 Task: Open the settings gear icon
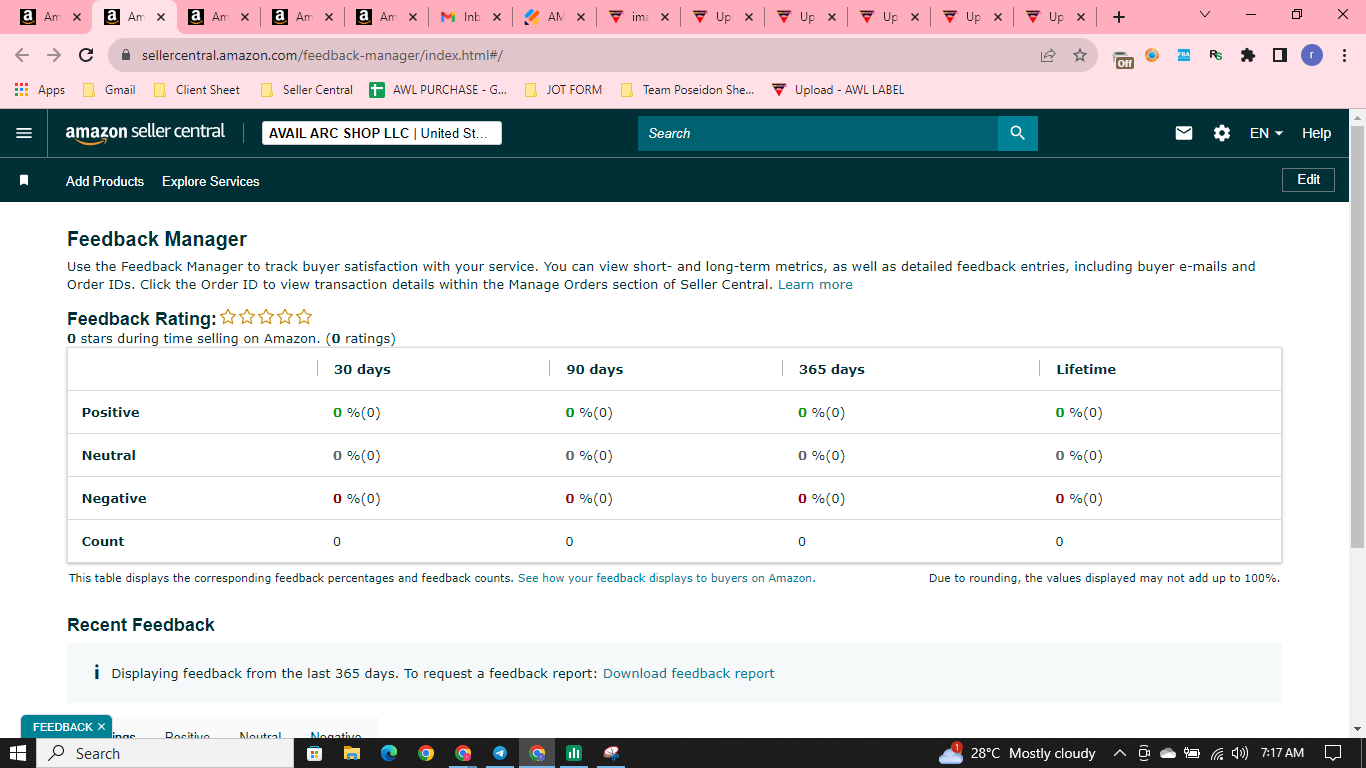tap(1222, 133)
